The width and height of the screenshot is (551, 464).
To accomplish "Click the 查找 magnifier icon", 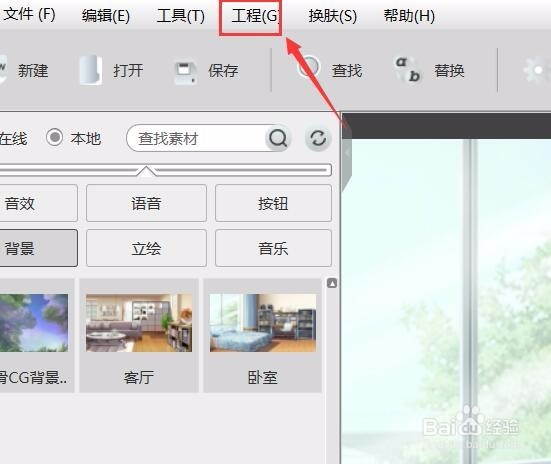I will point(309,67).
